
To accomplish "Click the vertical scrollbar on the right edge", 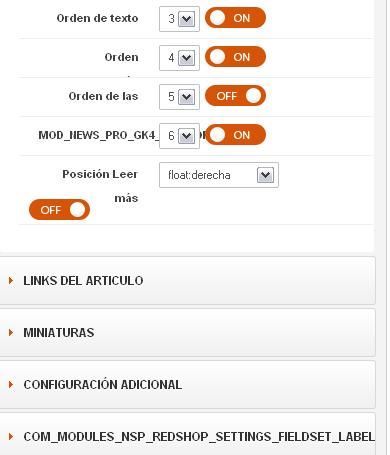I will 388,227.
